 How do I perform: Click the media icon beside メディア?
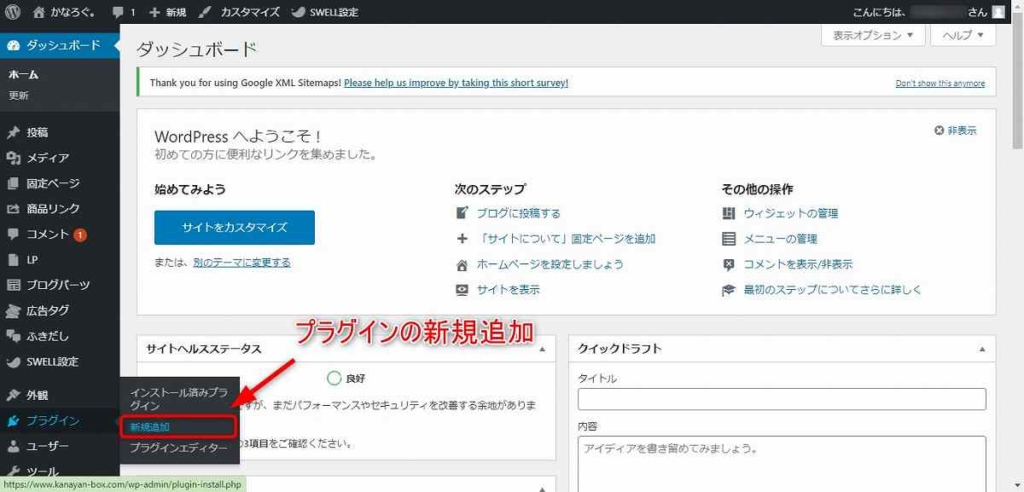click(12, 158)
